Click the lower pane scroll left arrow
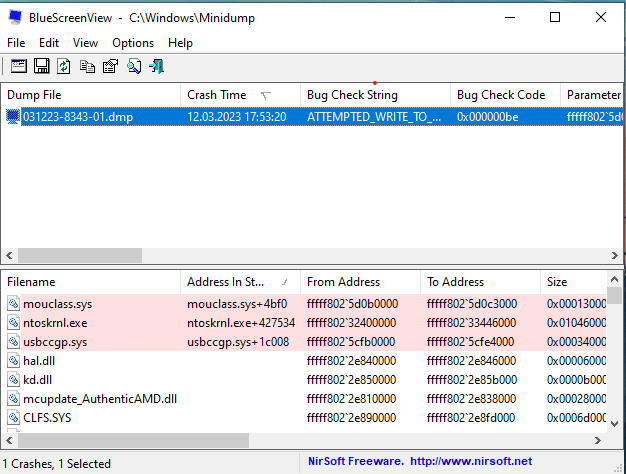Image resolution: width=626 pixels, height=474 pixels. pos(10,440)
